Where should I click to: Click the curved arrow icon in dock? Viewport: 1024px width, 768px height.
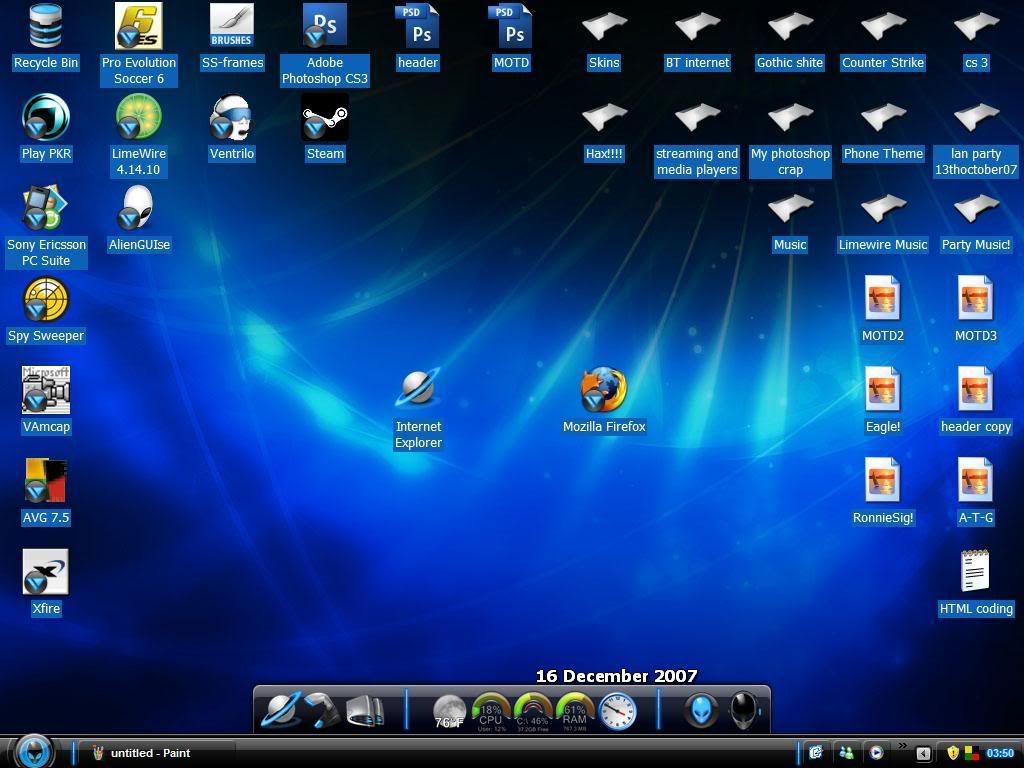coord(323,711)
